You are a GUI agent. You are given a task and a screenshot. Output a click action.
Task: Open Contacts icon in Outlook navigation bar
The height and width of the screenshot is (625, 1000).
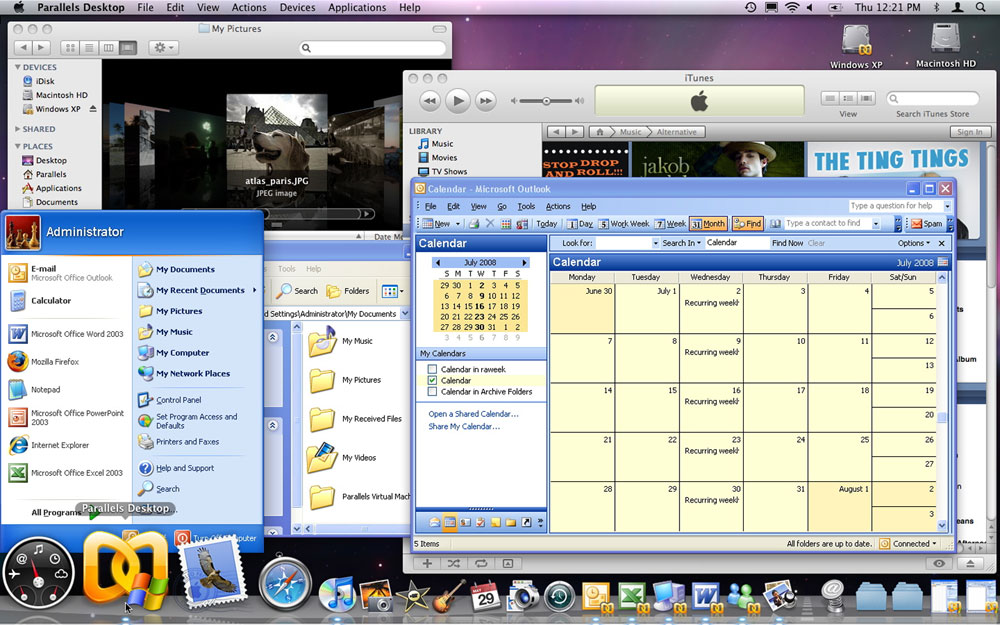465,522
